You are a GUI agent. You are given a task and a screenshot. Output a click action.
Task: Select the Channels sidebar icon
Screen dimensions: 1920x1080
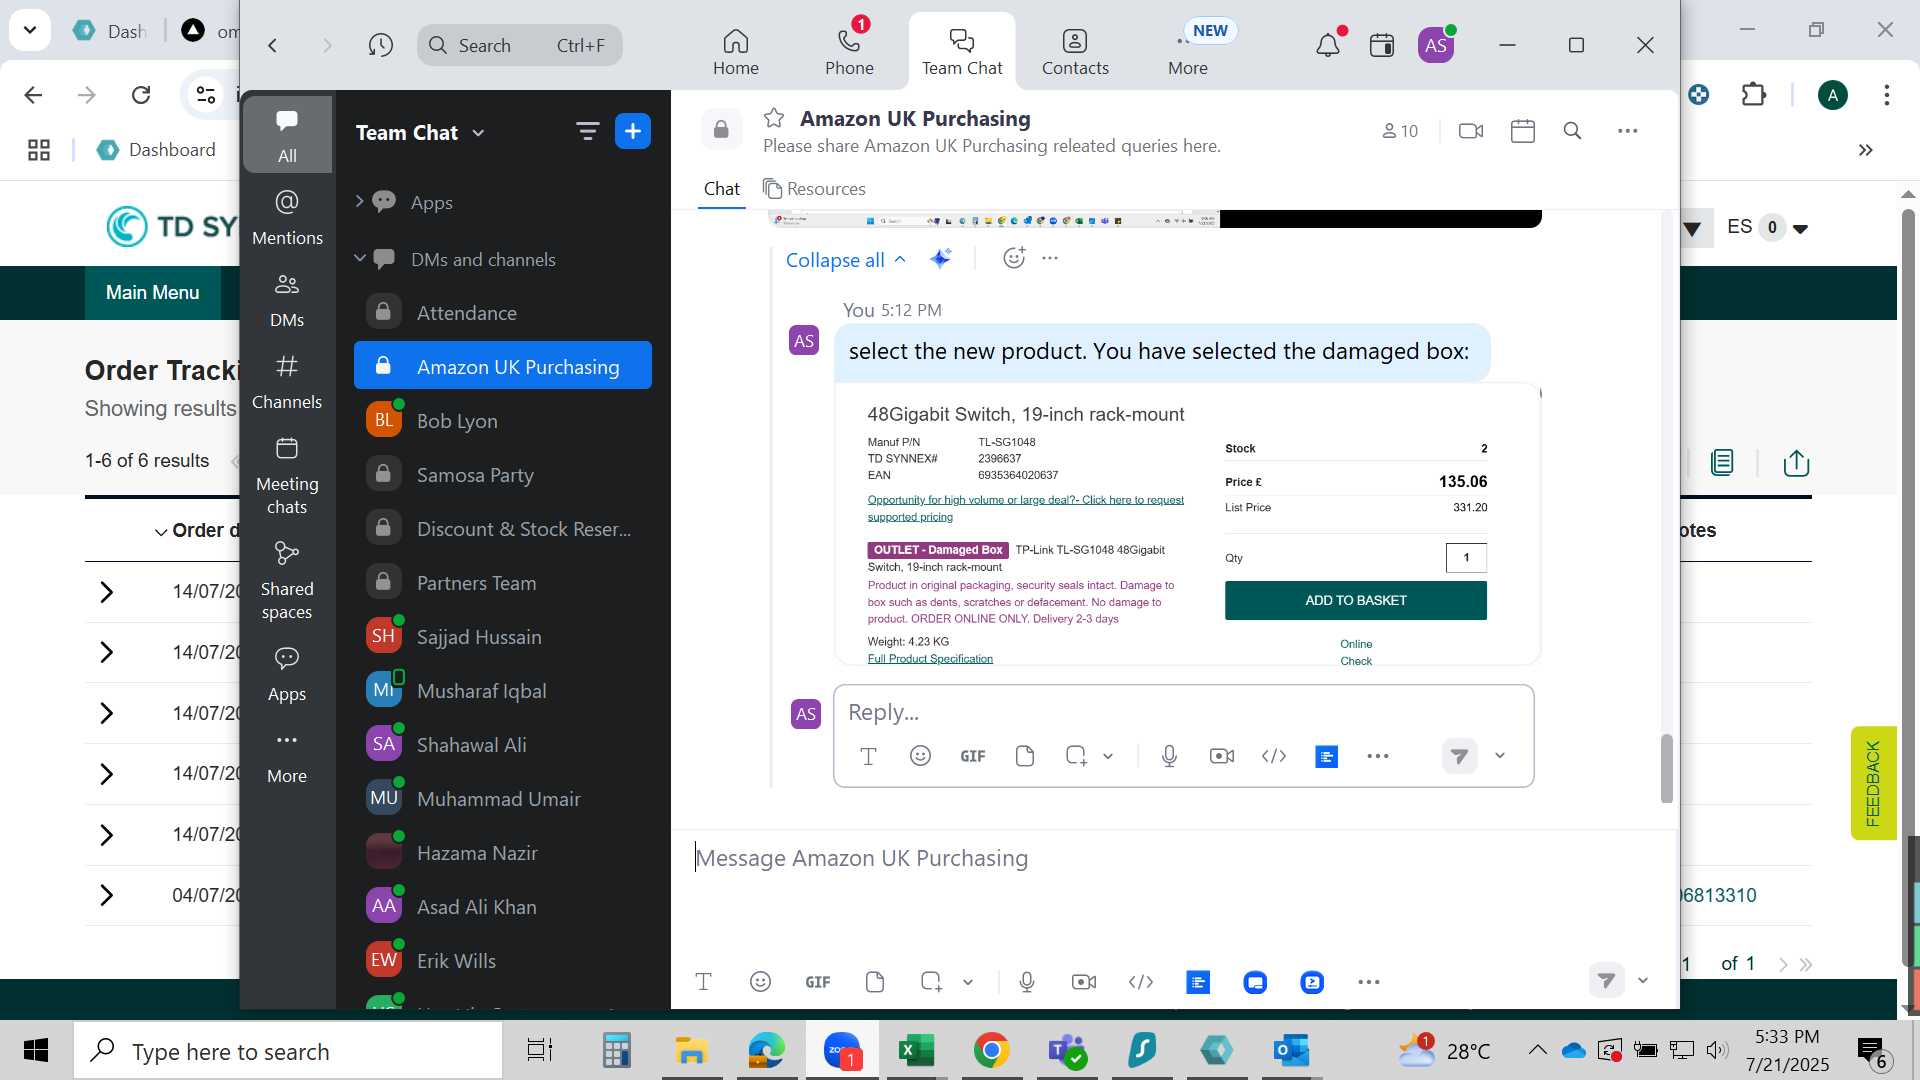(287, 382)
